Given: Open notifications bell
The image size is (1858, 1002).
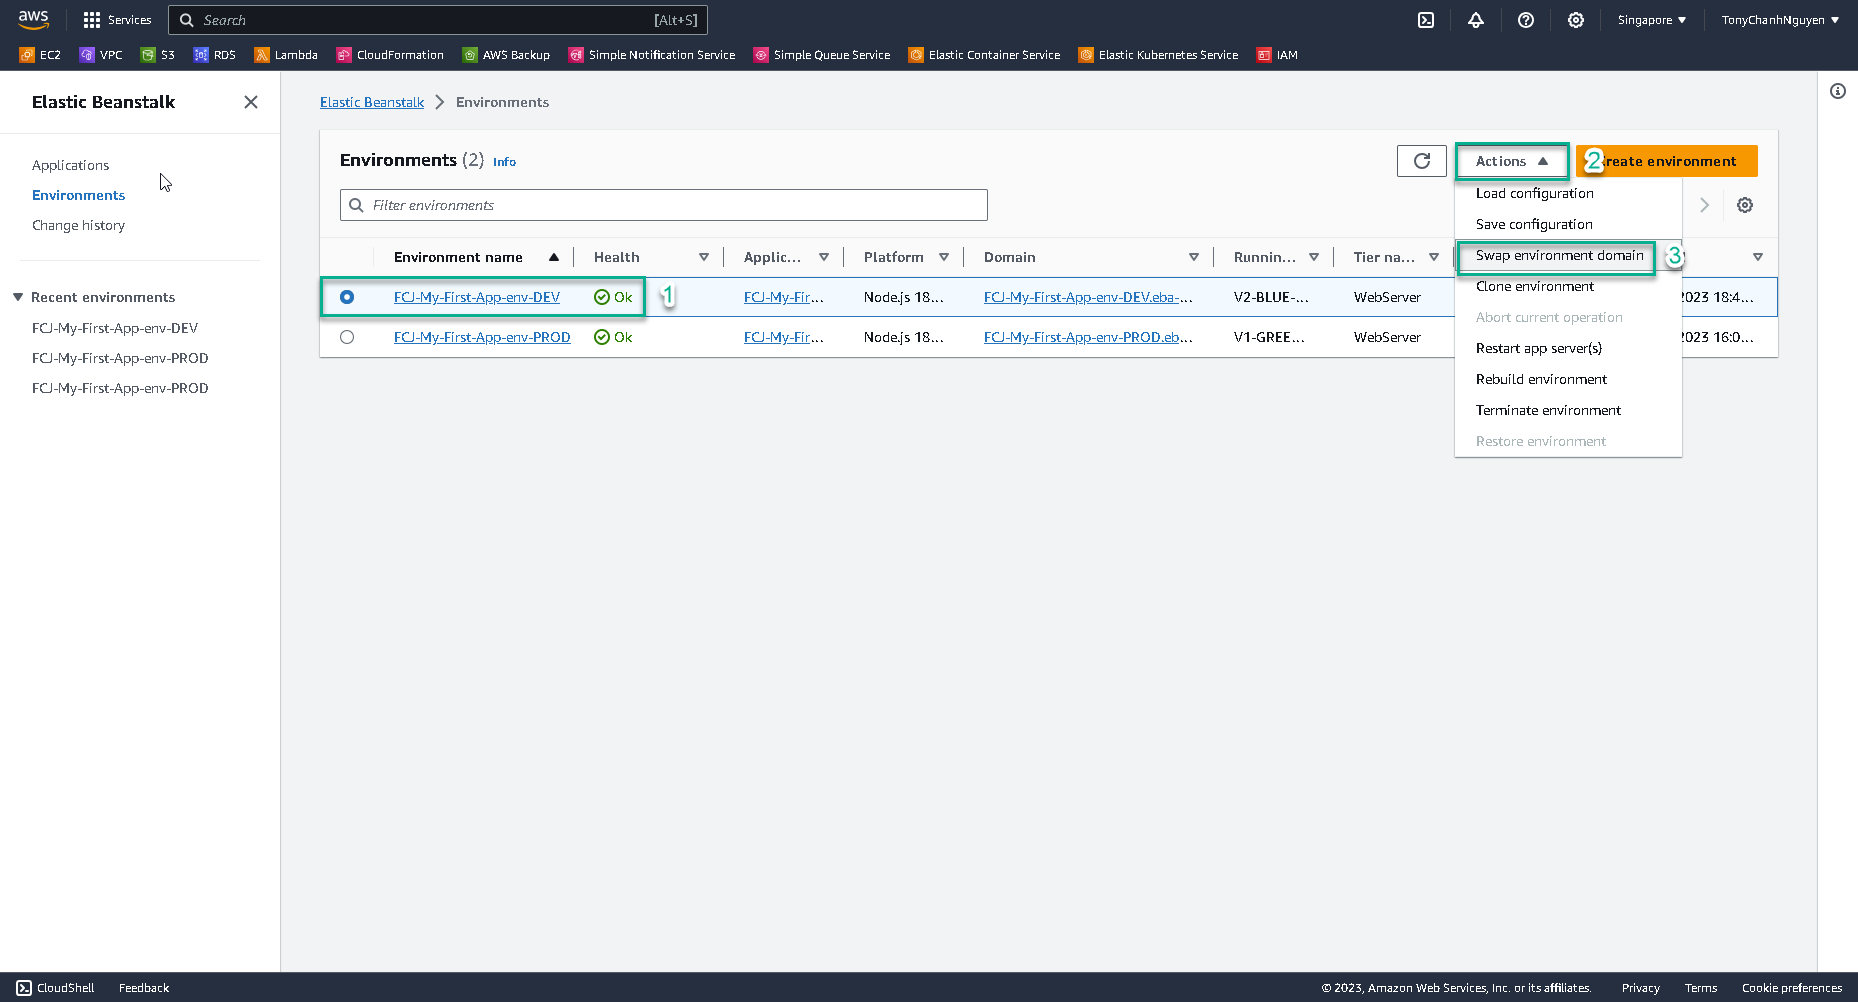Looking at the screenshot, I should [1476, 20].
